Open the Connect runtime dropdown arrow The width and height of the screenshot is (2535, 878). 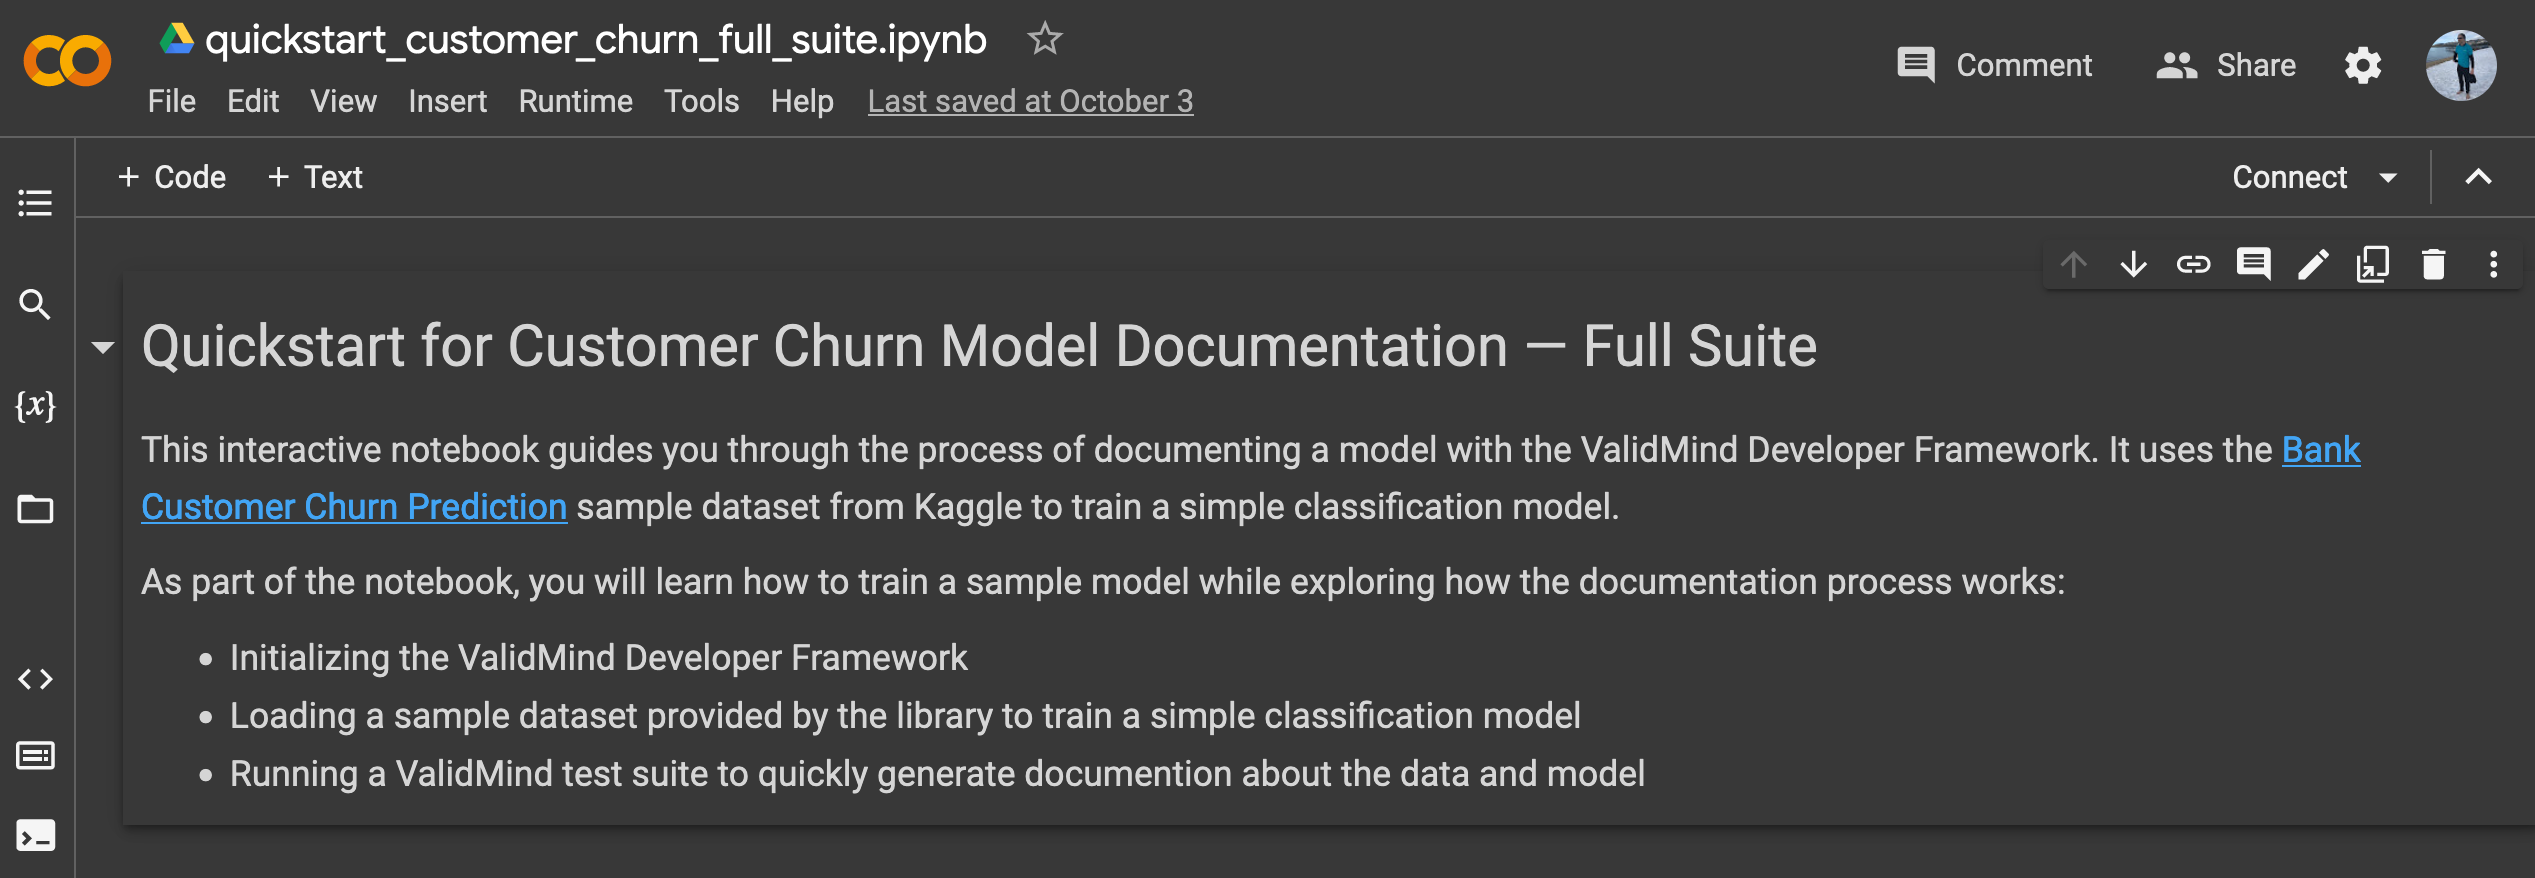2388,178
